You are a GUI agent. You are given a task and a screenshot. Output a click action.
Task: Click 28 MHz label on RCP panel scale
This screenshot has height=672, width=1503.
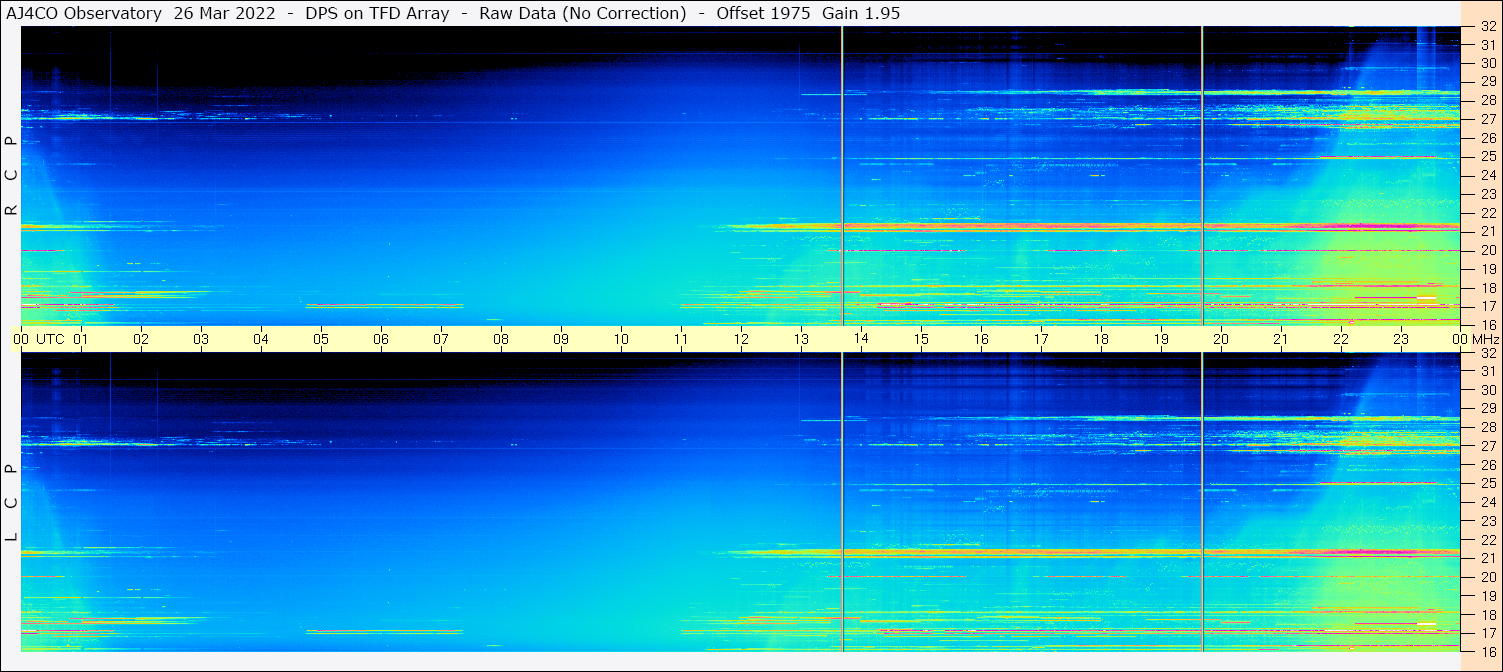pyautogui.click(x=1487, y=101)
